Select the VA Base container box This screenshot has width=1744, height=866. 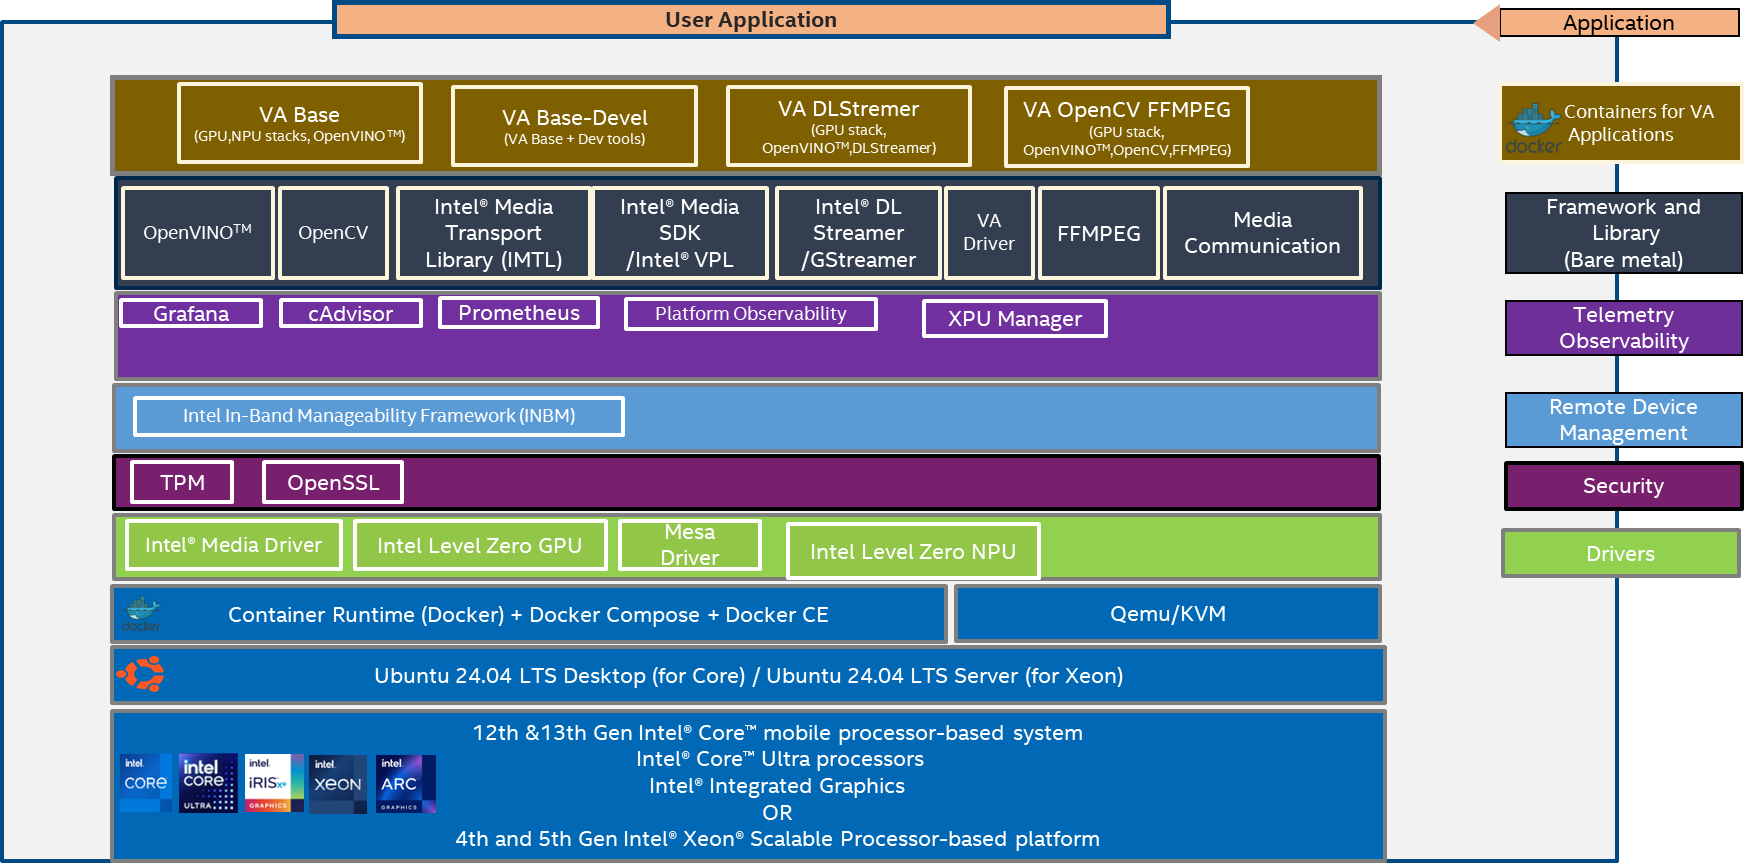click(x=300, y=123)
